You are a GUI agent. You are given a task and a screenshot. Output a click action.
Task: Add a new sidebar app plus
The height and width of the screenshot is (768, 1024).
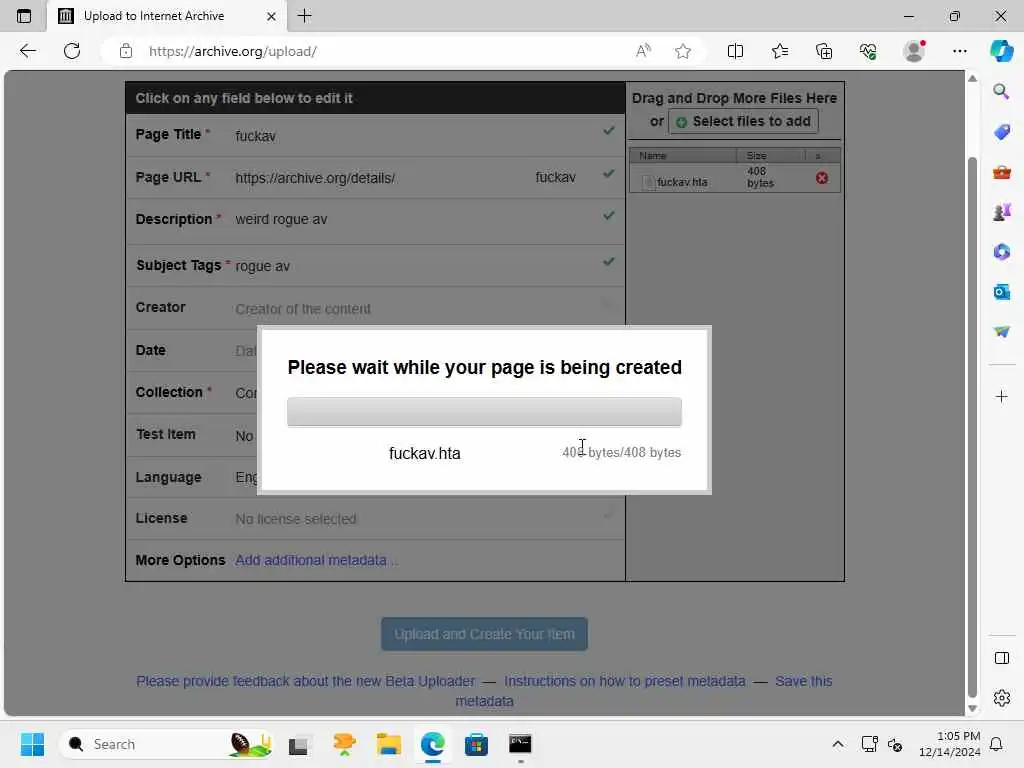pos(1001,396)
